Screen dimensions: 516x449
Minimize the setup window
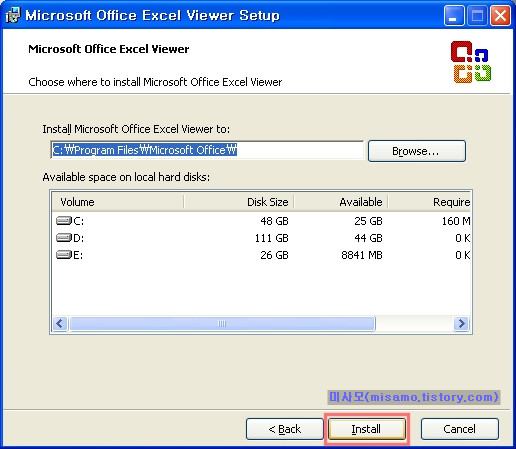point(454,15)
